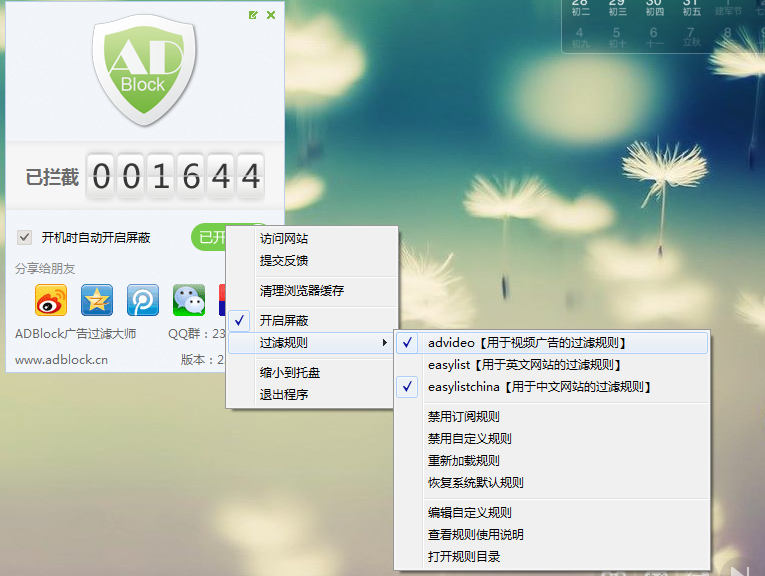Select 重新加载规则 option
This screenshot has height=576, width=765.
point(552,460)
